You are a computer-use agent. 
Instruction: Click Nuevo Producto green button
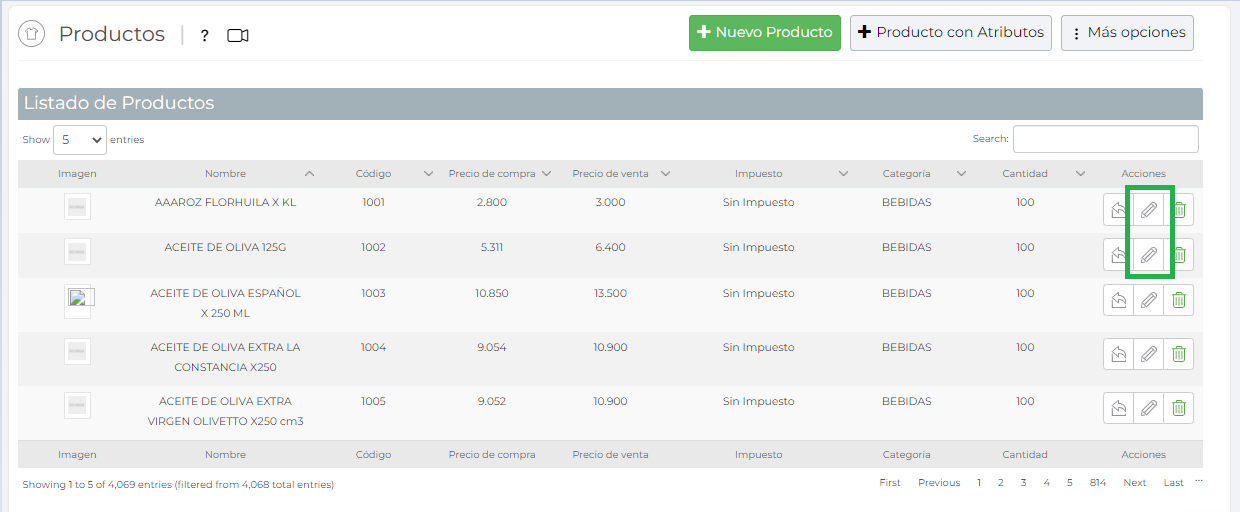[765, 32]
